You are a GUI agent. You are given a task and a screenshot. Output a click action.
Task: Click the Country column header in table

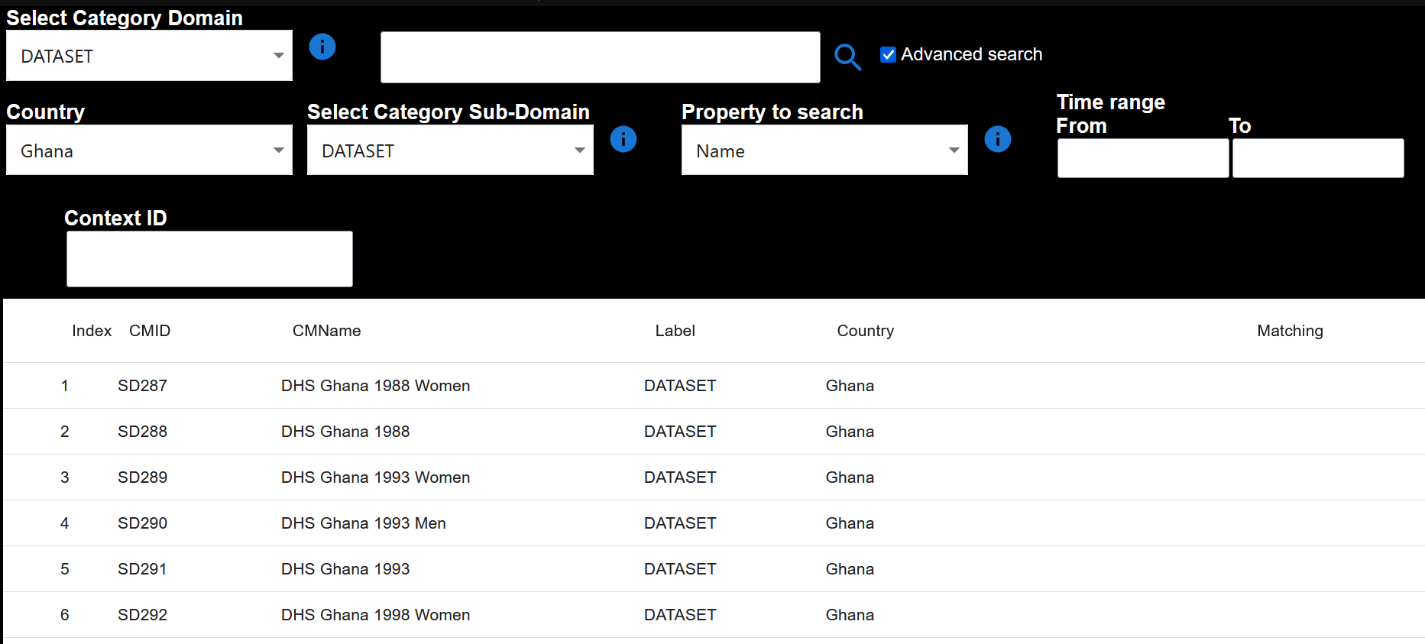point(865,331)
